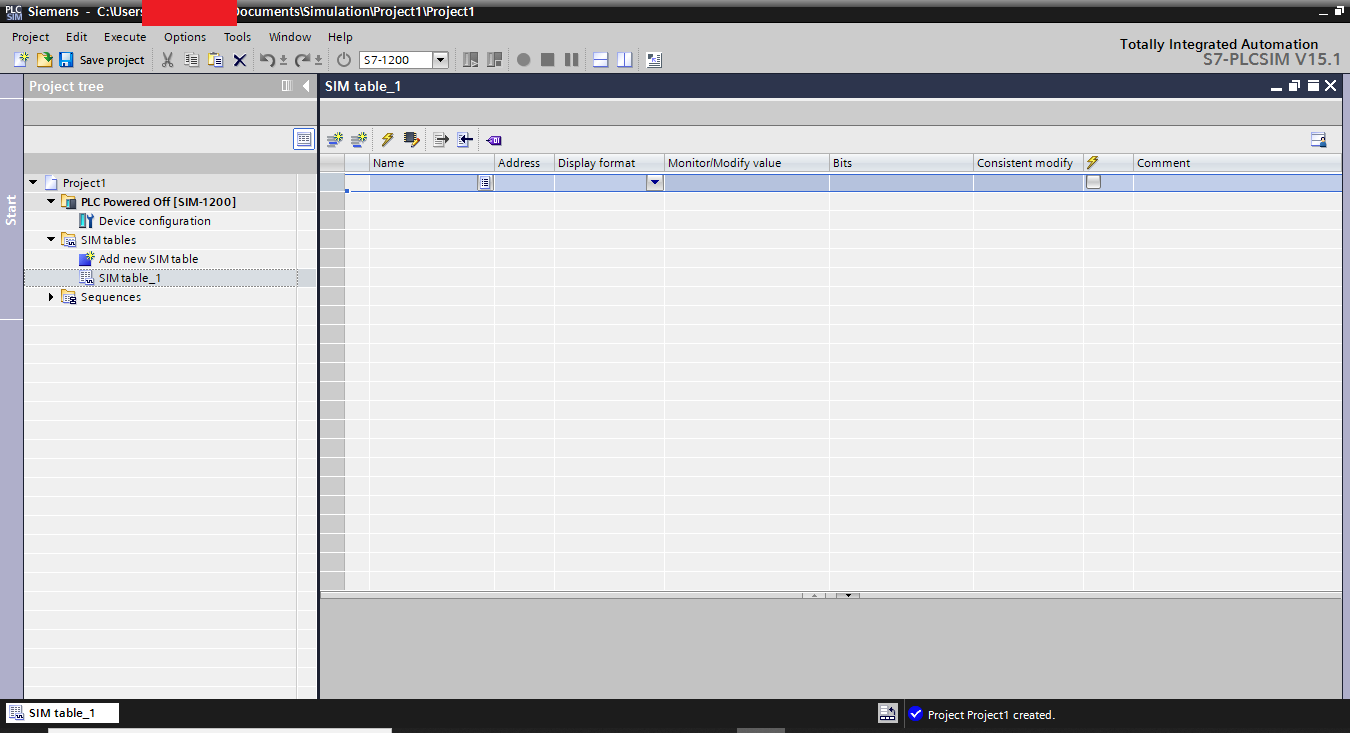Expand the Sequences folder arrow

51,297
